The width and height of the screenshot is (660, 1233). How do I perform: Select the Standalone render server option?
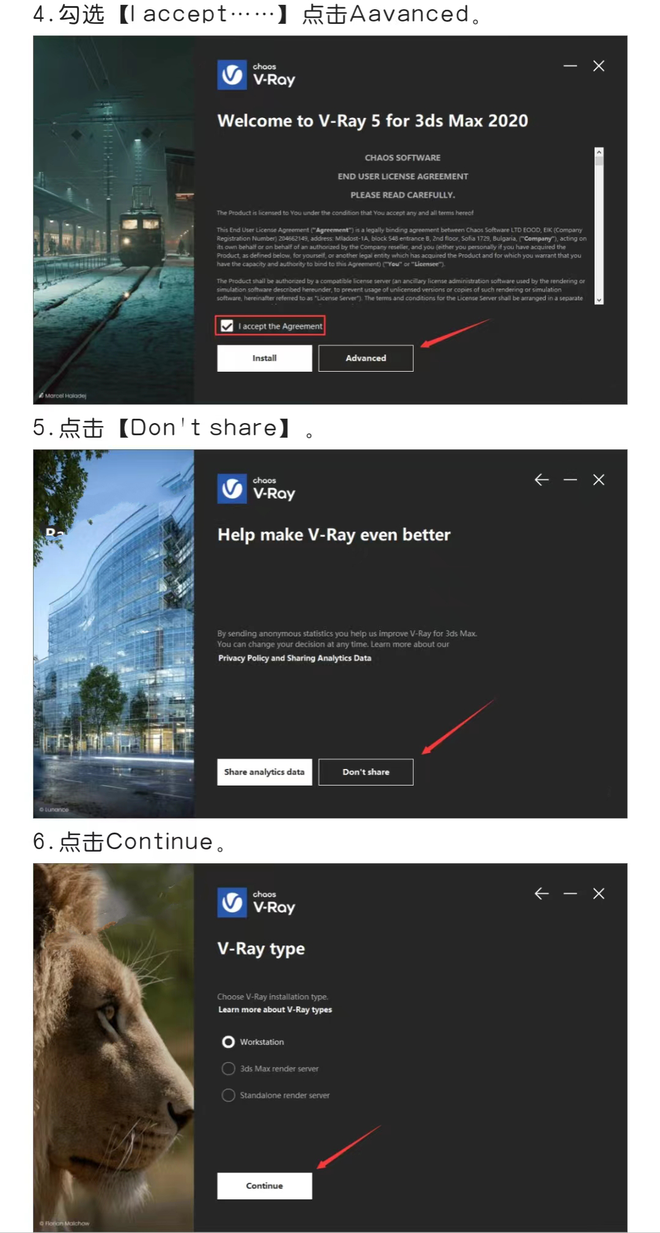[228, 1096]
